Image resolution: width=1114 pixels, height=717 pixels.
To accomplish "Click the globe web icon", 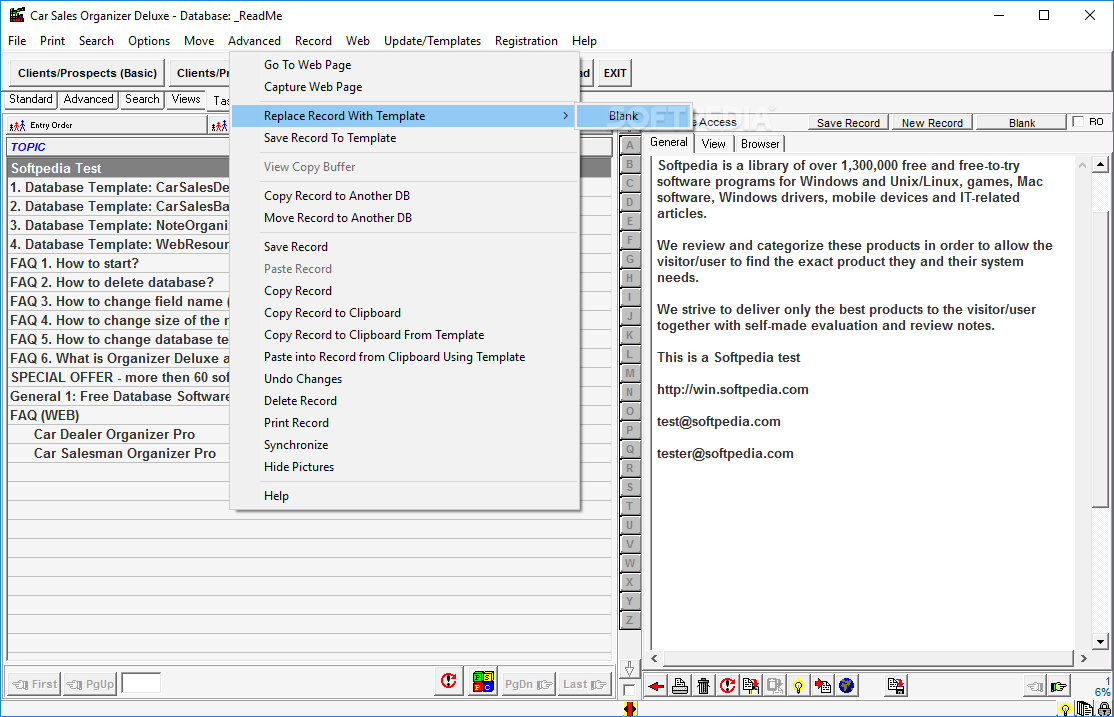I will click(x=846, y=686).
